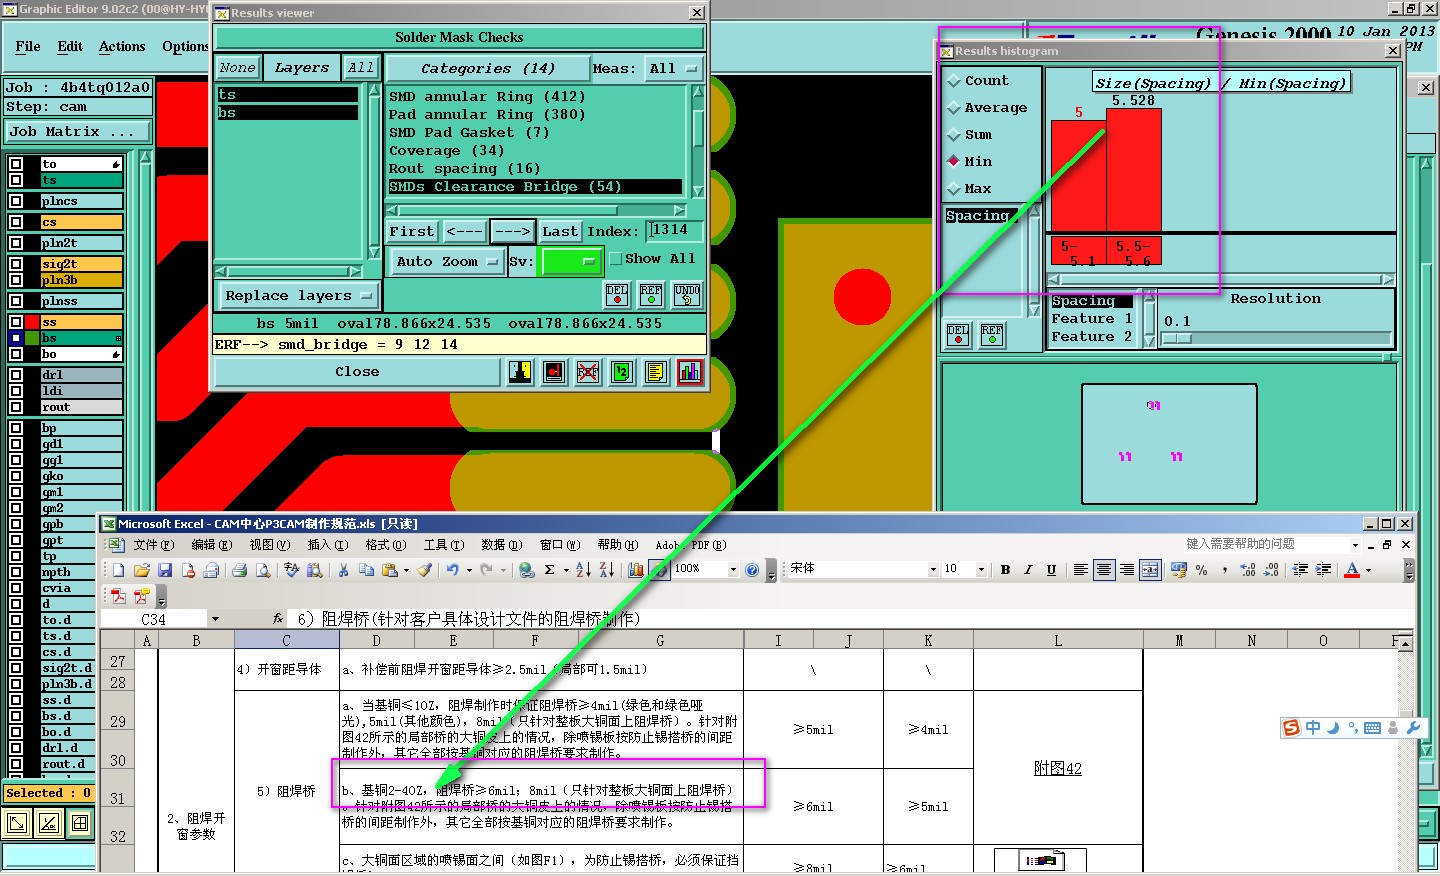The height and width of the screenshot is (876, 1440).
Task: Click the Job Matrix button
Action: pyautogui.click(x=78, y=132)
